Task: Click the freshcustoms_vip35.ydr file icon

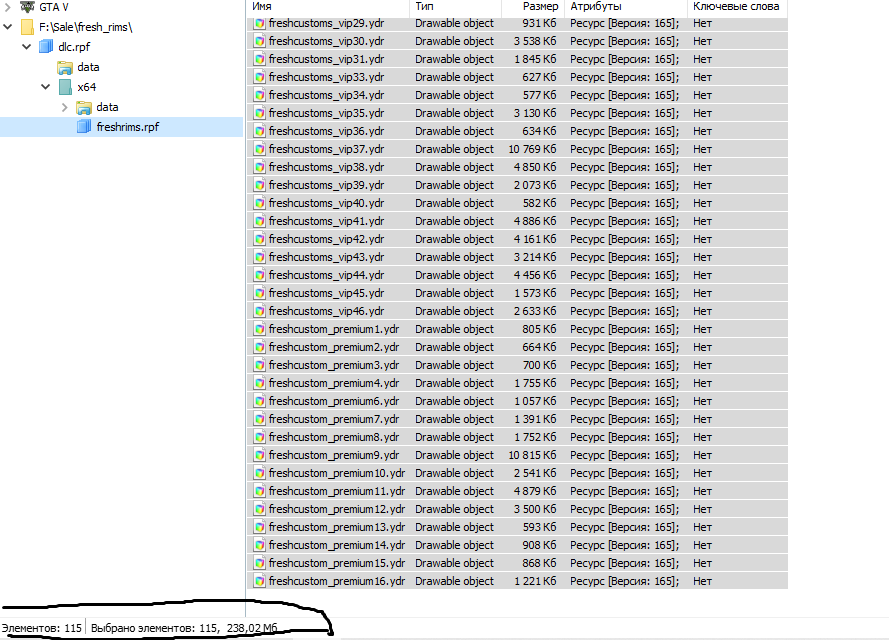Action: [260, 113]
